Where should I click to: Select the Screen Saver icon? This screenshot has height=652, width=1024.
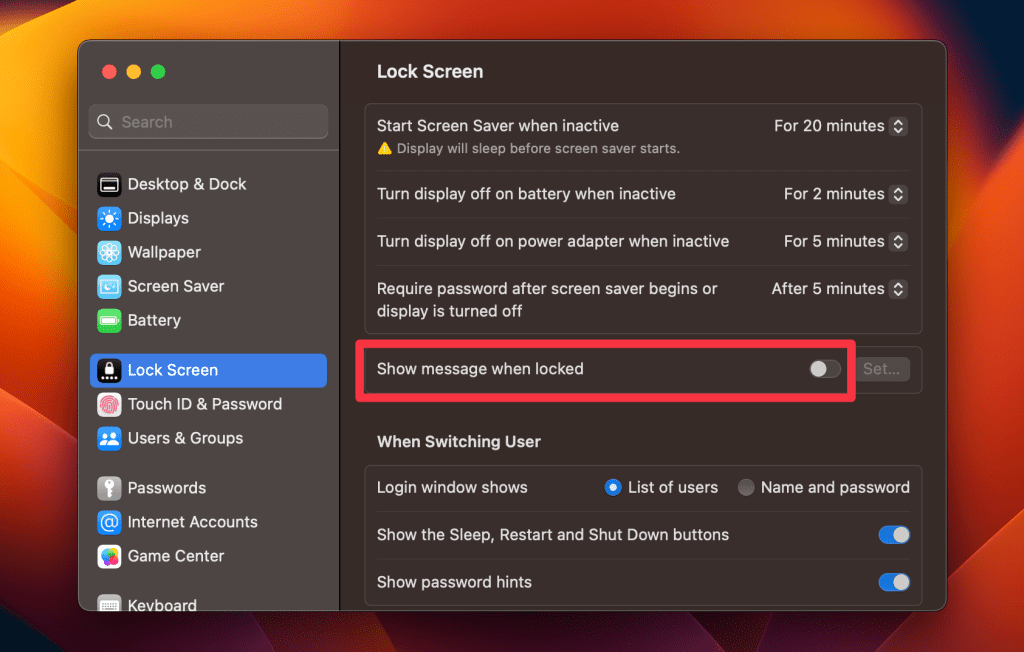(x=109, y=286)
